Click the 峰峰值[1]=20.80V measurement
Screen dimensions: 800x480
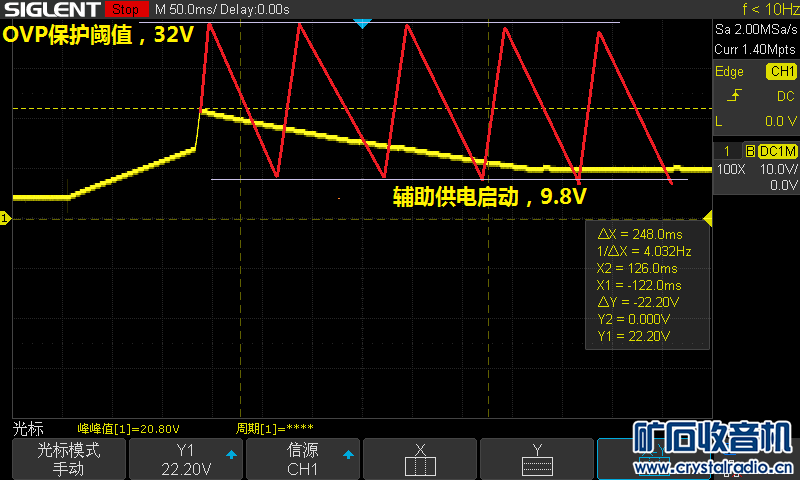click(x=128, y=428)
